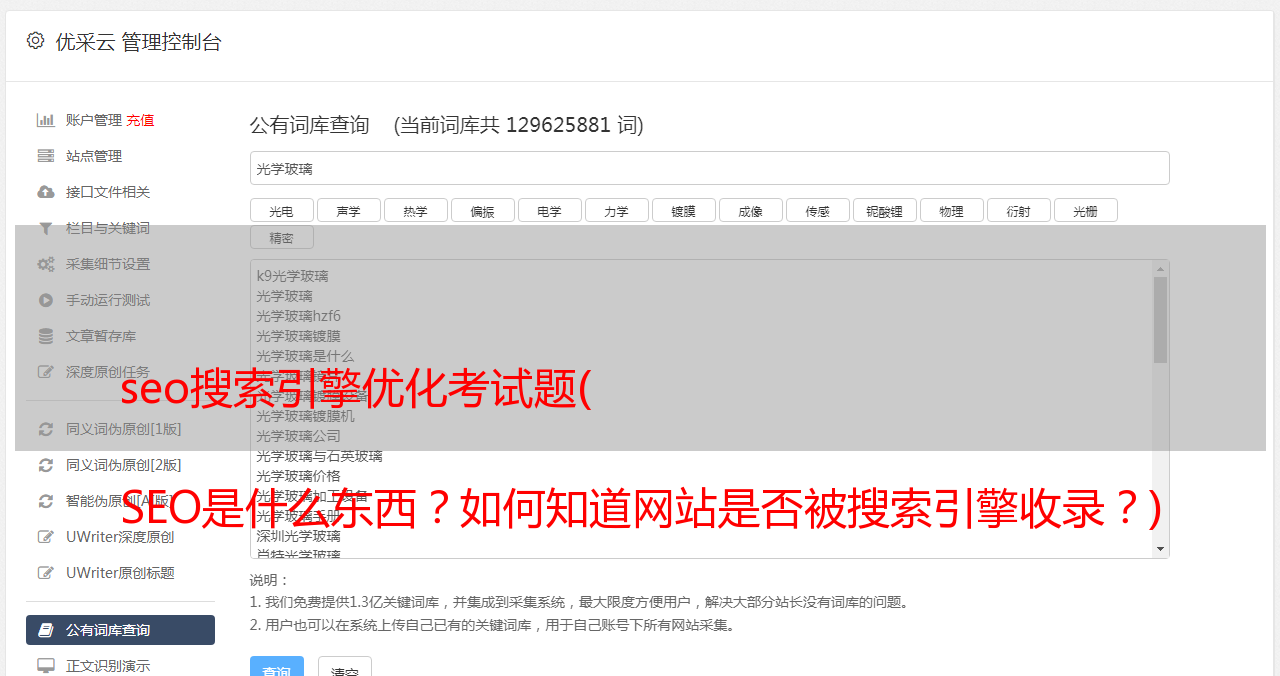Image resolution: width=1280 pixels, height=676 pixels.
Task: Click the blue 查询 button
Action: 276,668
